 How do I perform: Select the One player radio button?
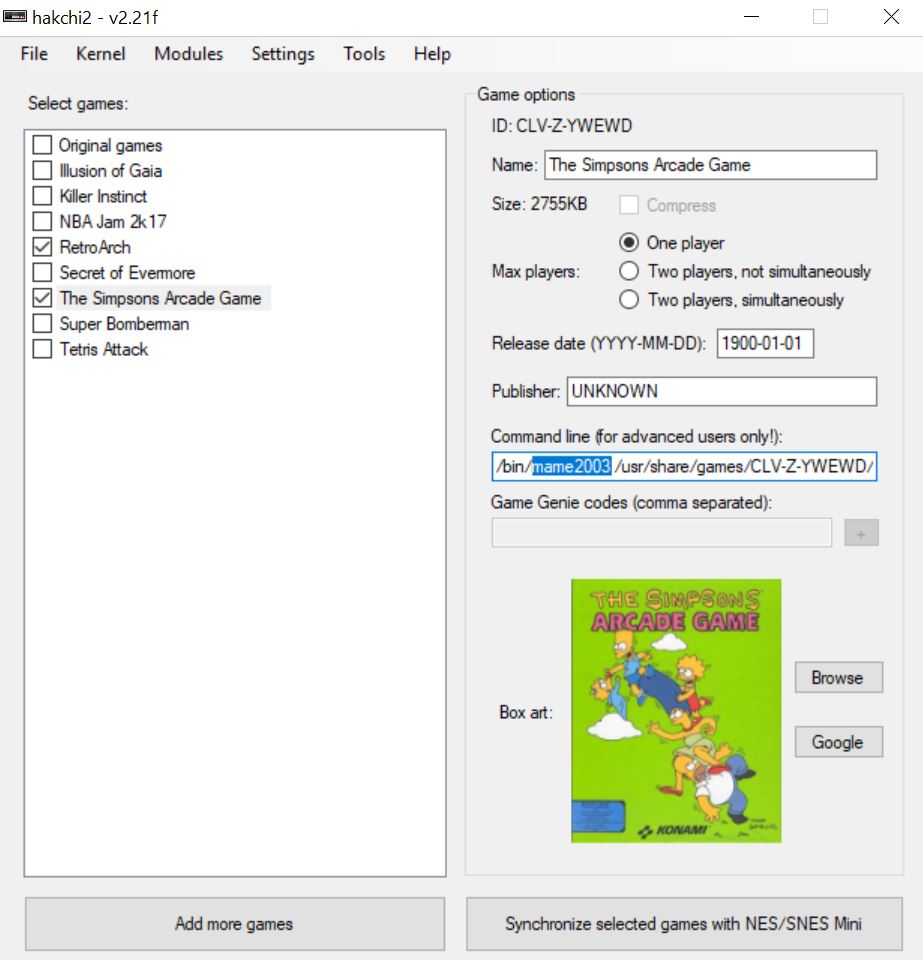pos(629,242)
